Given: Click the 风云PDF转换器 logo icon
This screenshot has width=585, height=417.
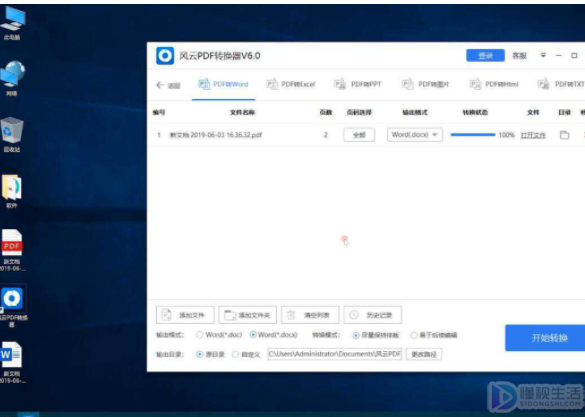Looking at the screenshot, I should point(165,56).
